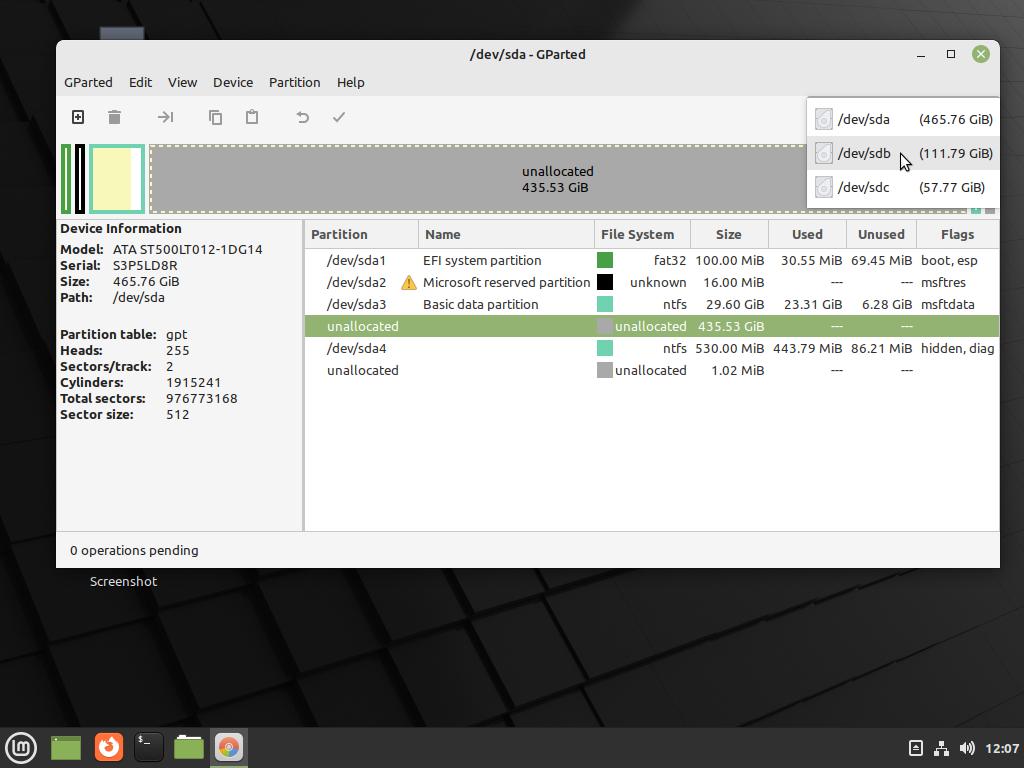Open the View menu
The width and height of the screenshot is (1024, 768).
point(182,82)
